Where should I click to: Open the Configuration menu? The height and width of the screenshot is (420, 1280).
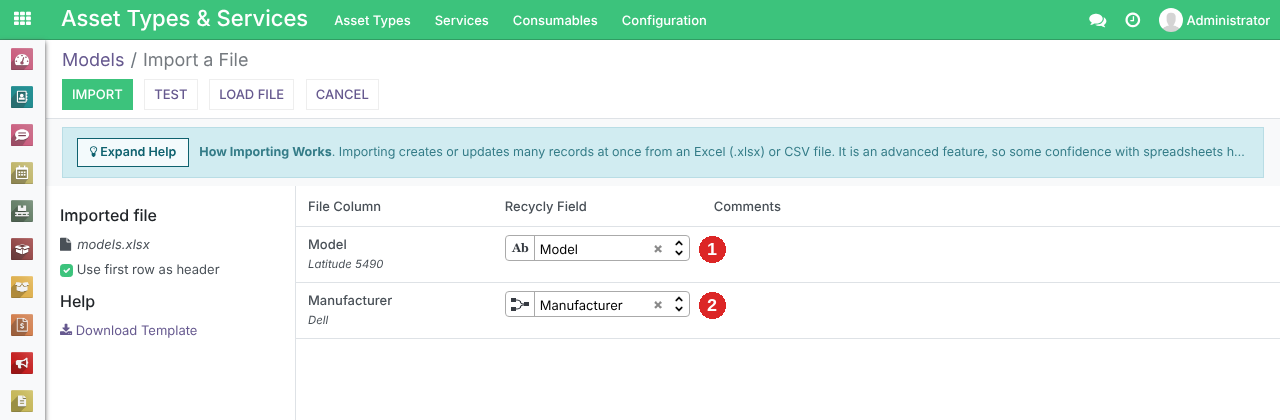(x=664, y=20)
